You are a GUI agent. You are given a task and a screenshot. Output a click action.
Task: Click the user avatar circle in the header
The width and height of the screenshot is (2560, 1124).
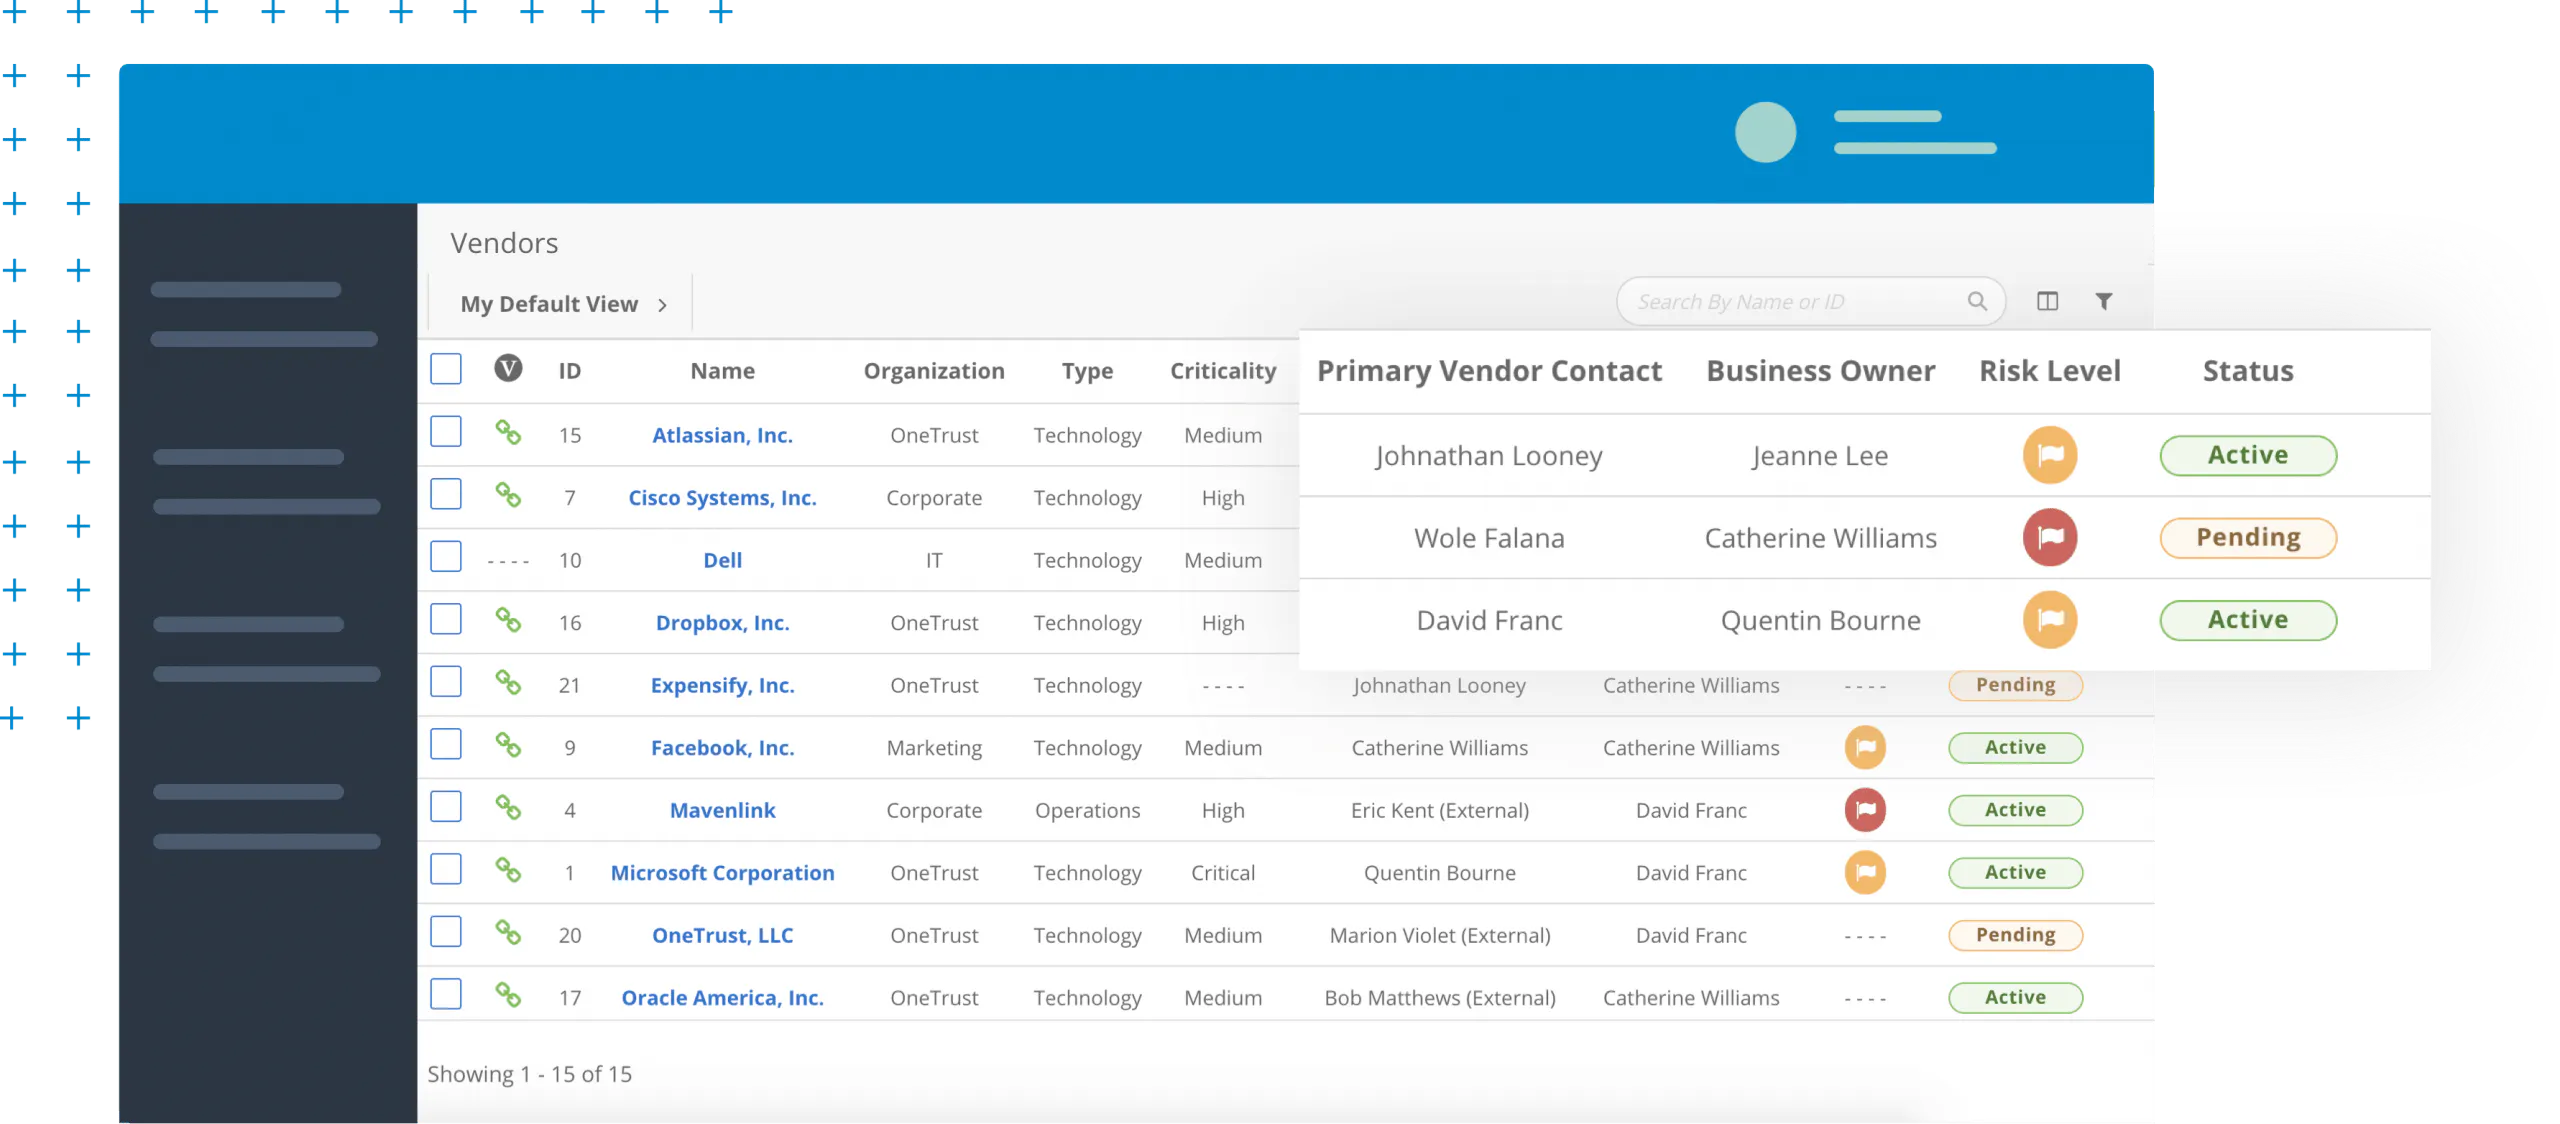coord(1766,133)
